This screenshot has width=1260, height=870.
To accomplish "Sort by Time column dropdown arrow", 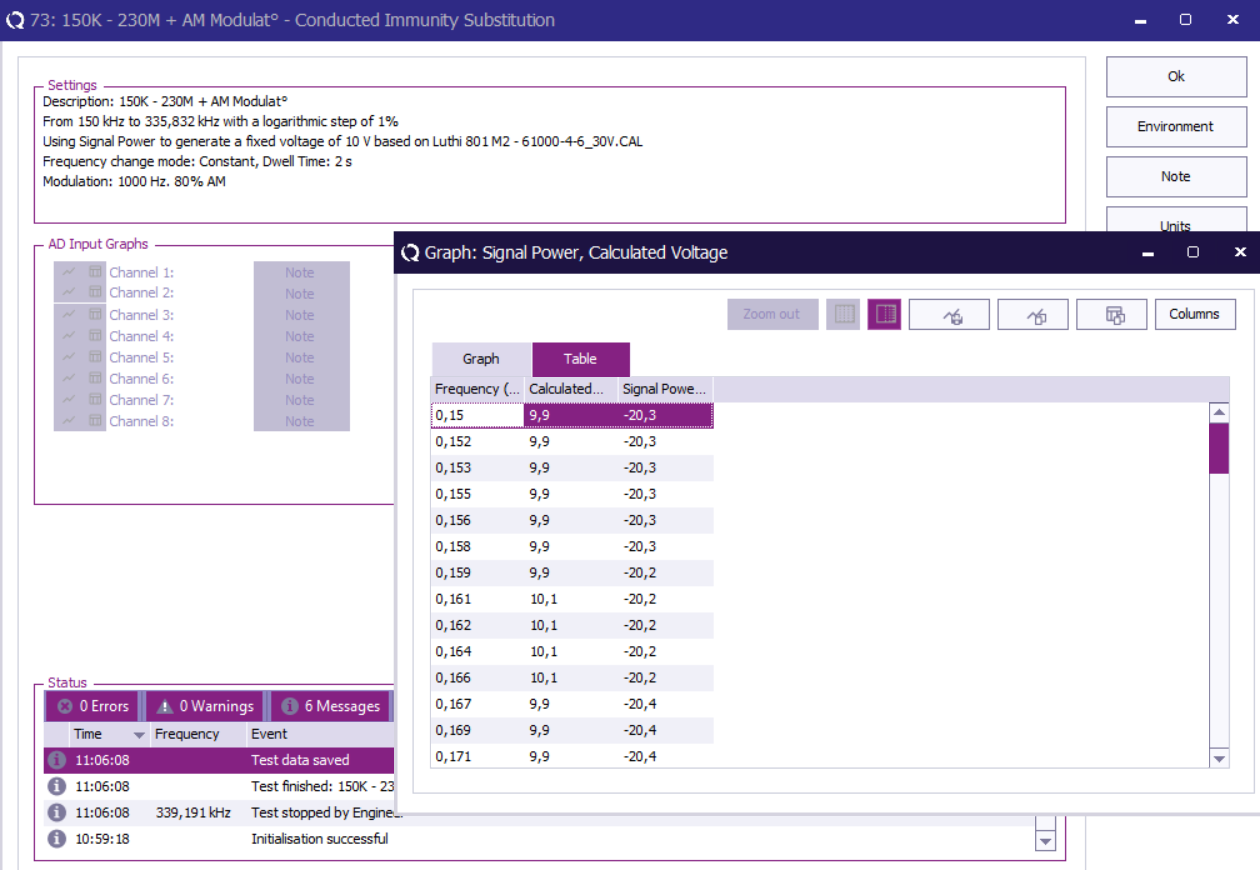I will (x=139, y=735).
